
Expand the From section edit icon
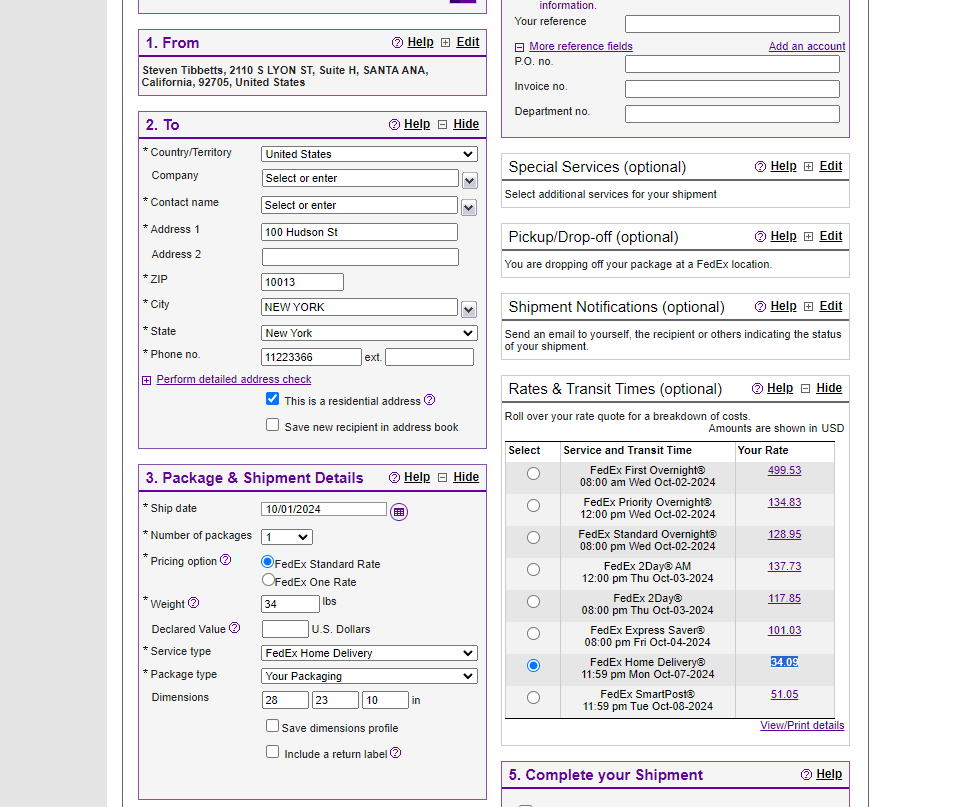pyautogui.click(x=445, y=43)
